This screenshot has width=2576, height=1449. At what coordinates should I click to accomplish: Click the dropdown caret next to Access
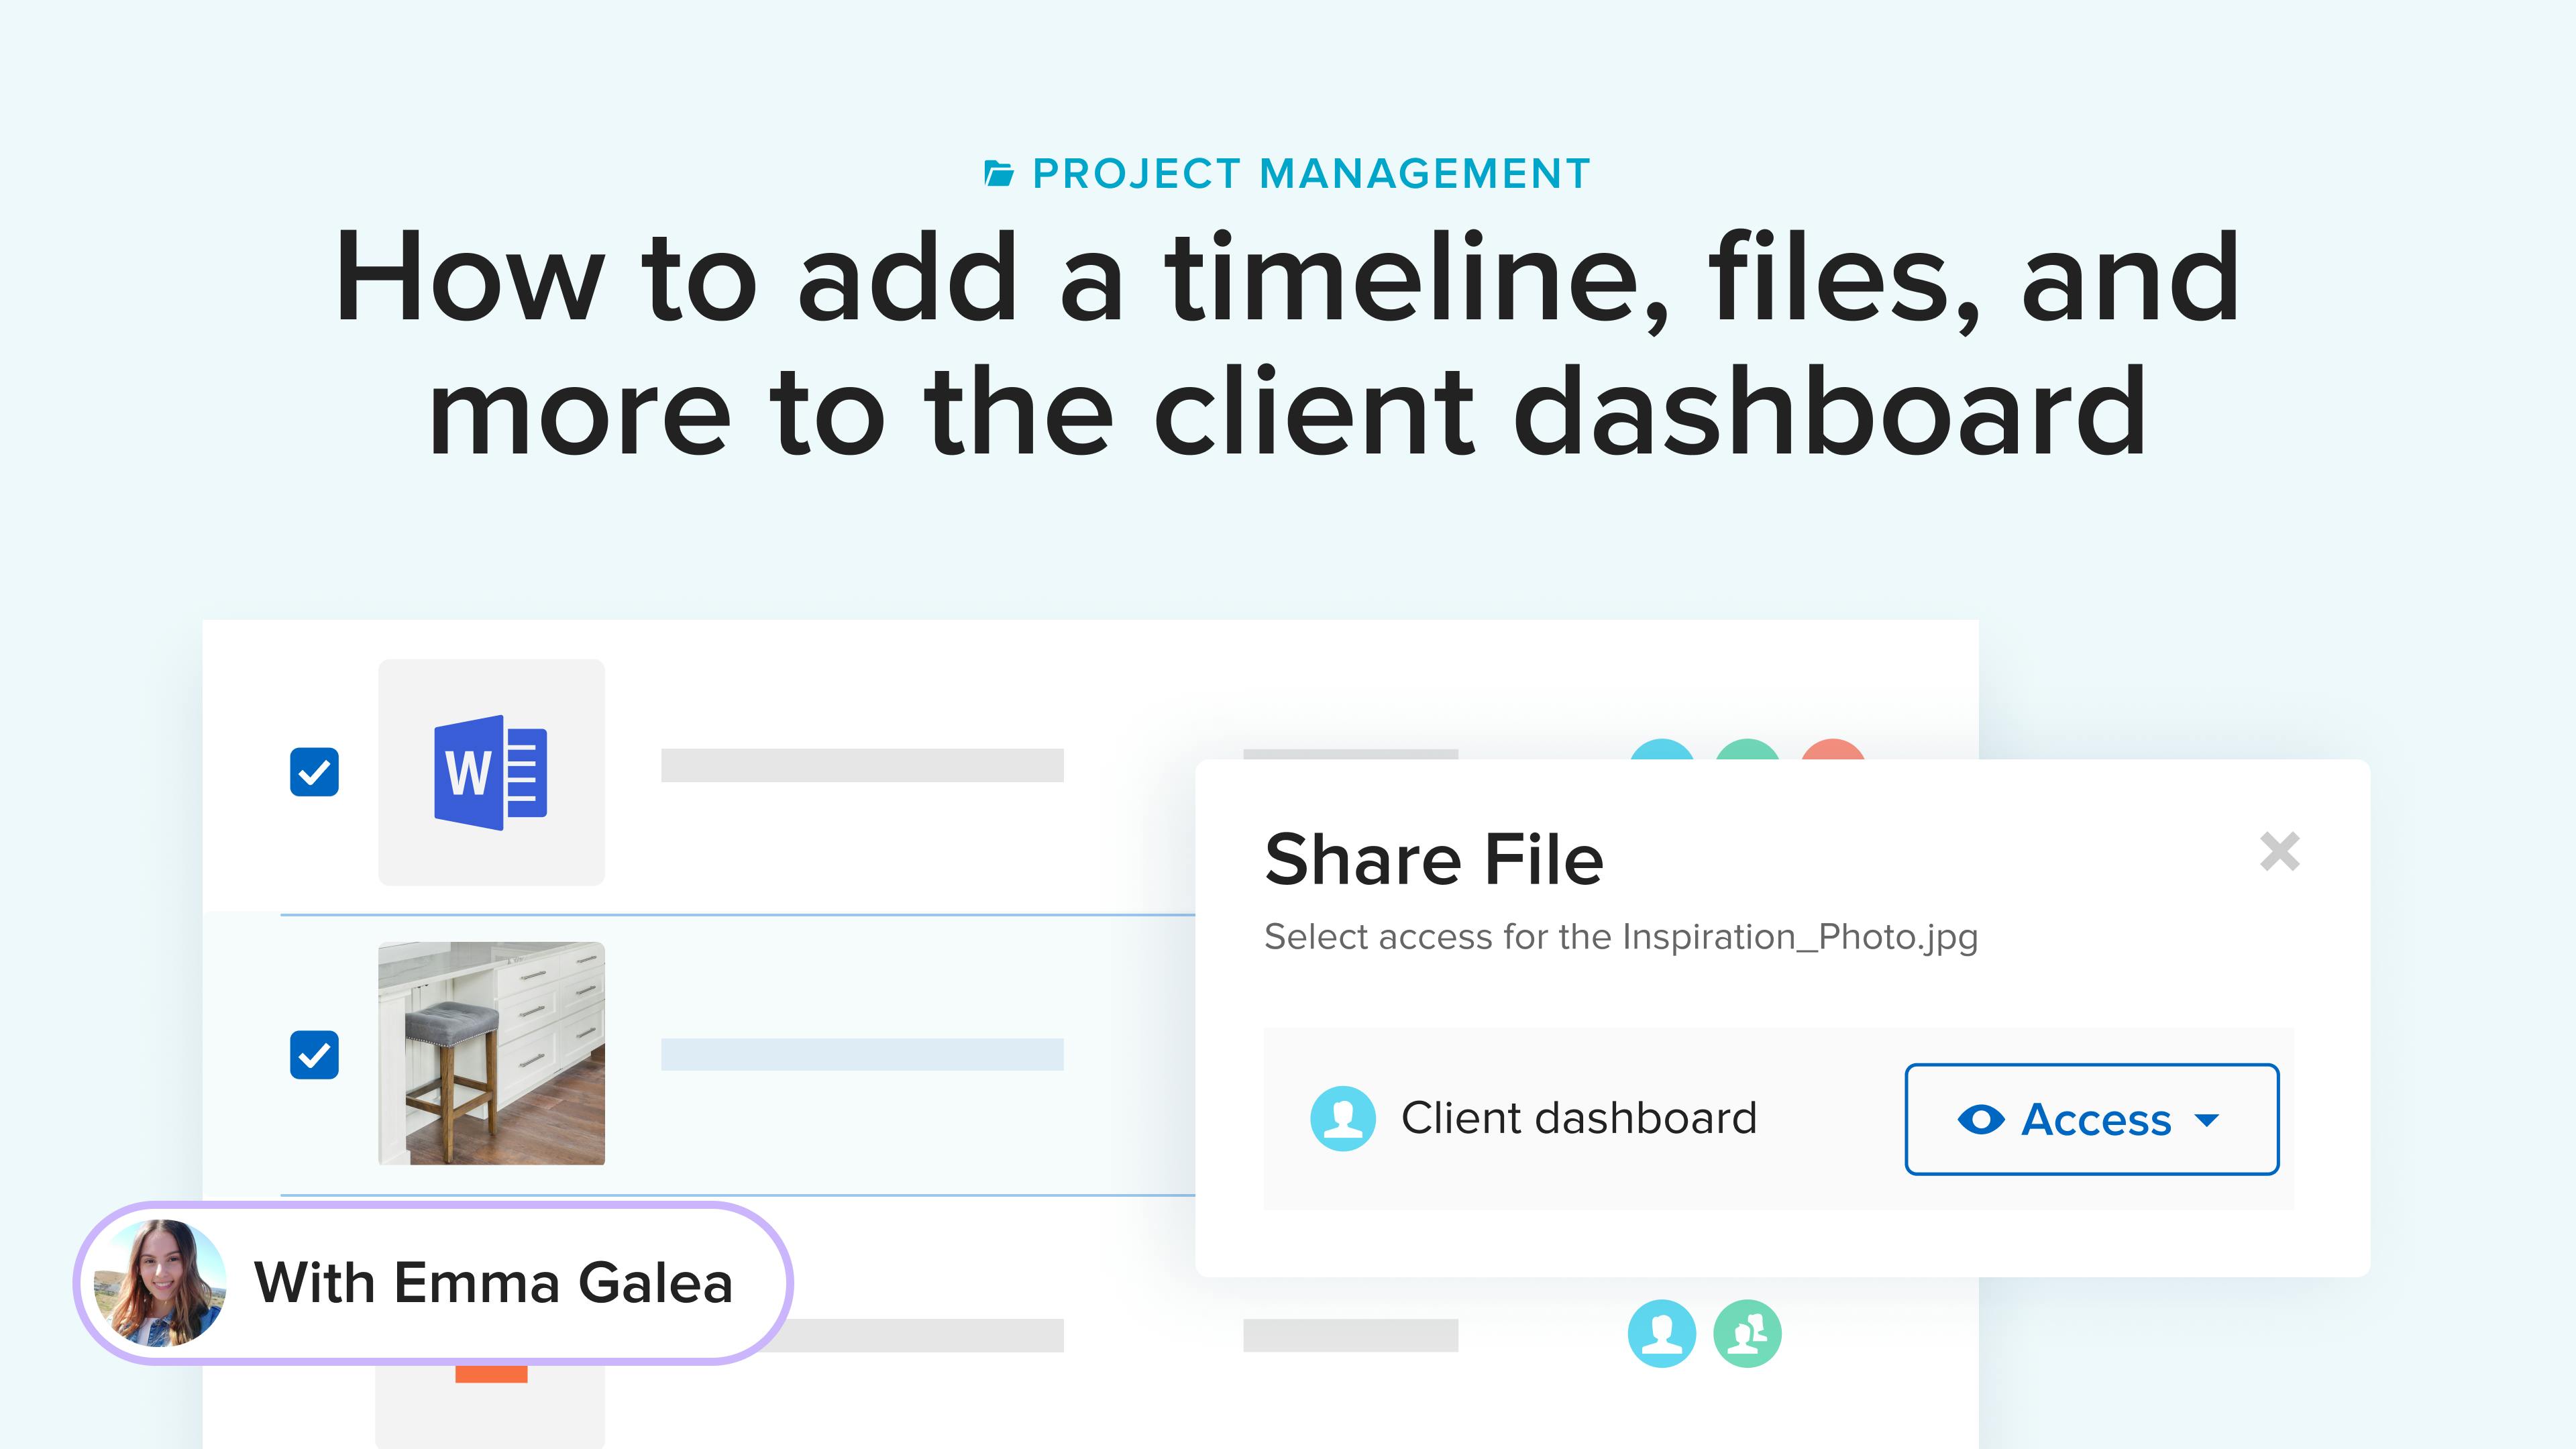[x=2207, y=1120]
